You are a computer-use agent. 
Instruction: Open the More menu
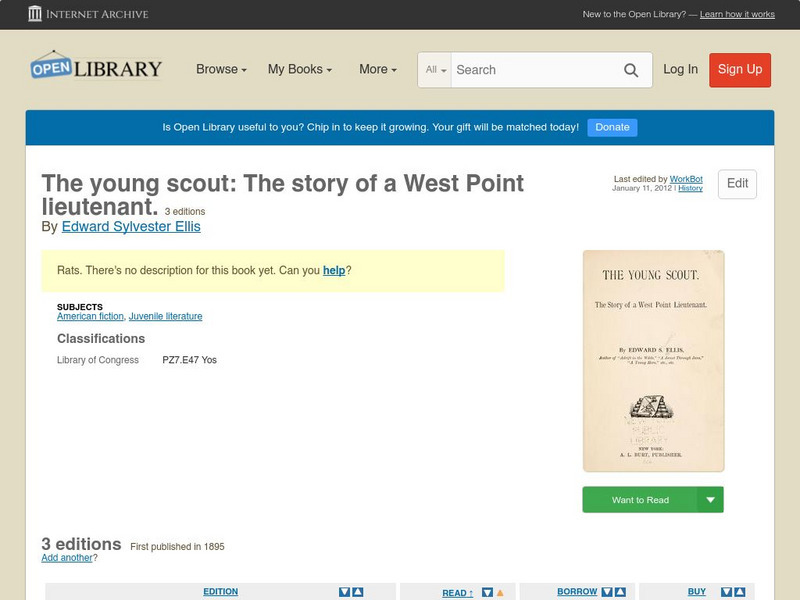376,70
